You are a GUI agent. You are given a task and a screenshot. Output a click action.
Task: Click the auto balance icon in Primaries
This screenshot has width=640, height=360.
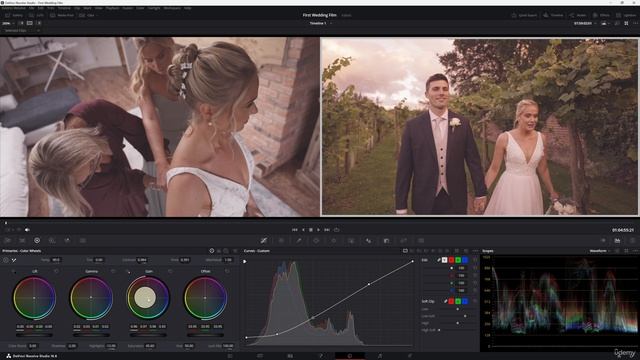tap(6, 260)
